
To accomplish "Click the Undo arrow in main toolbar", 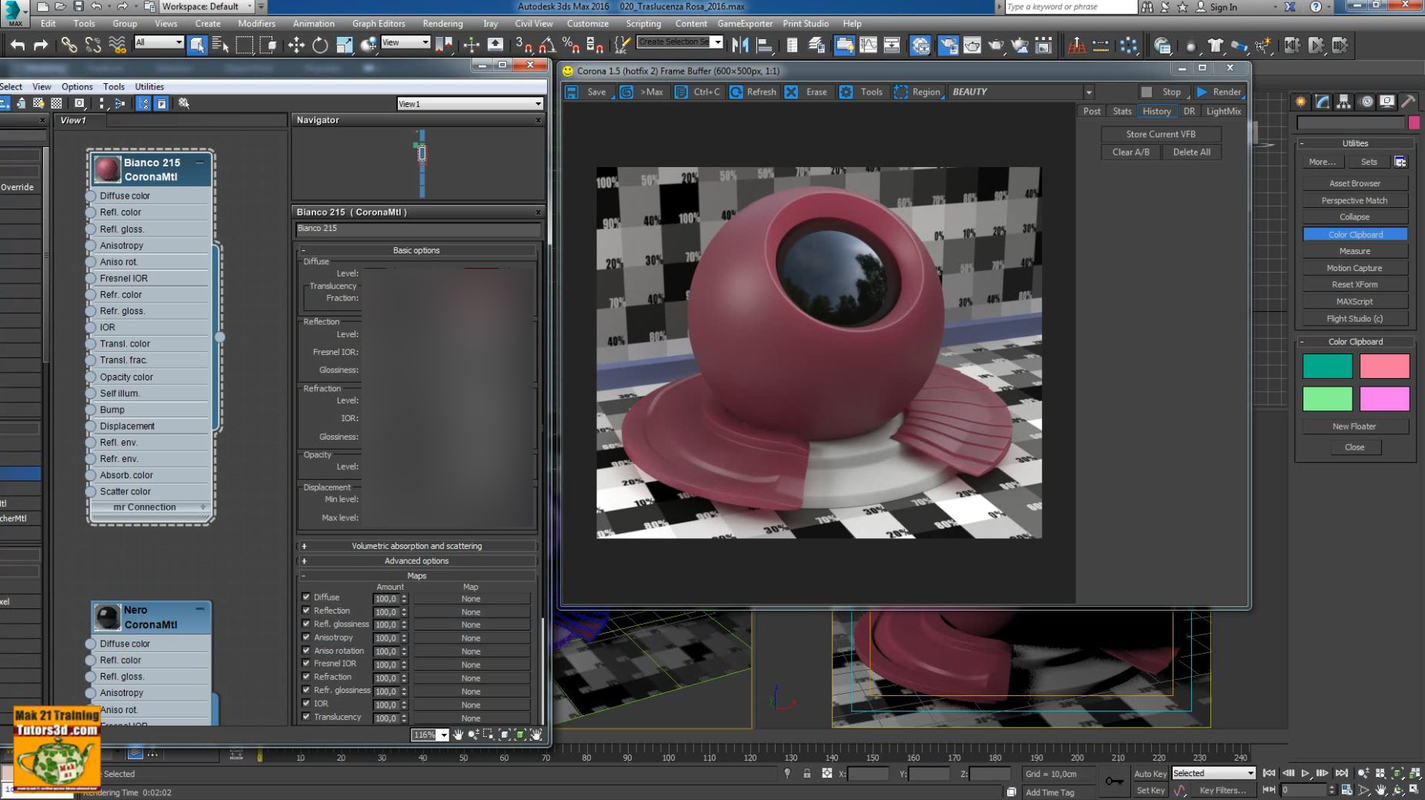I will point(17,45).
